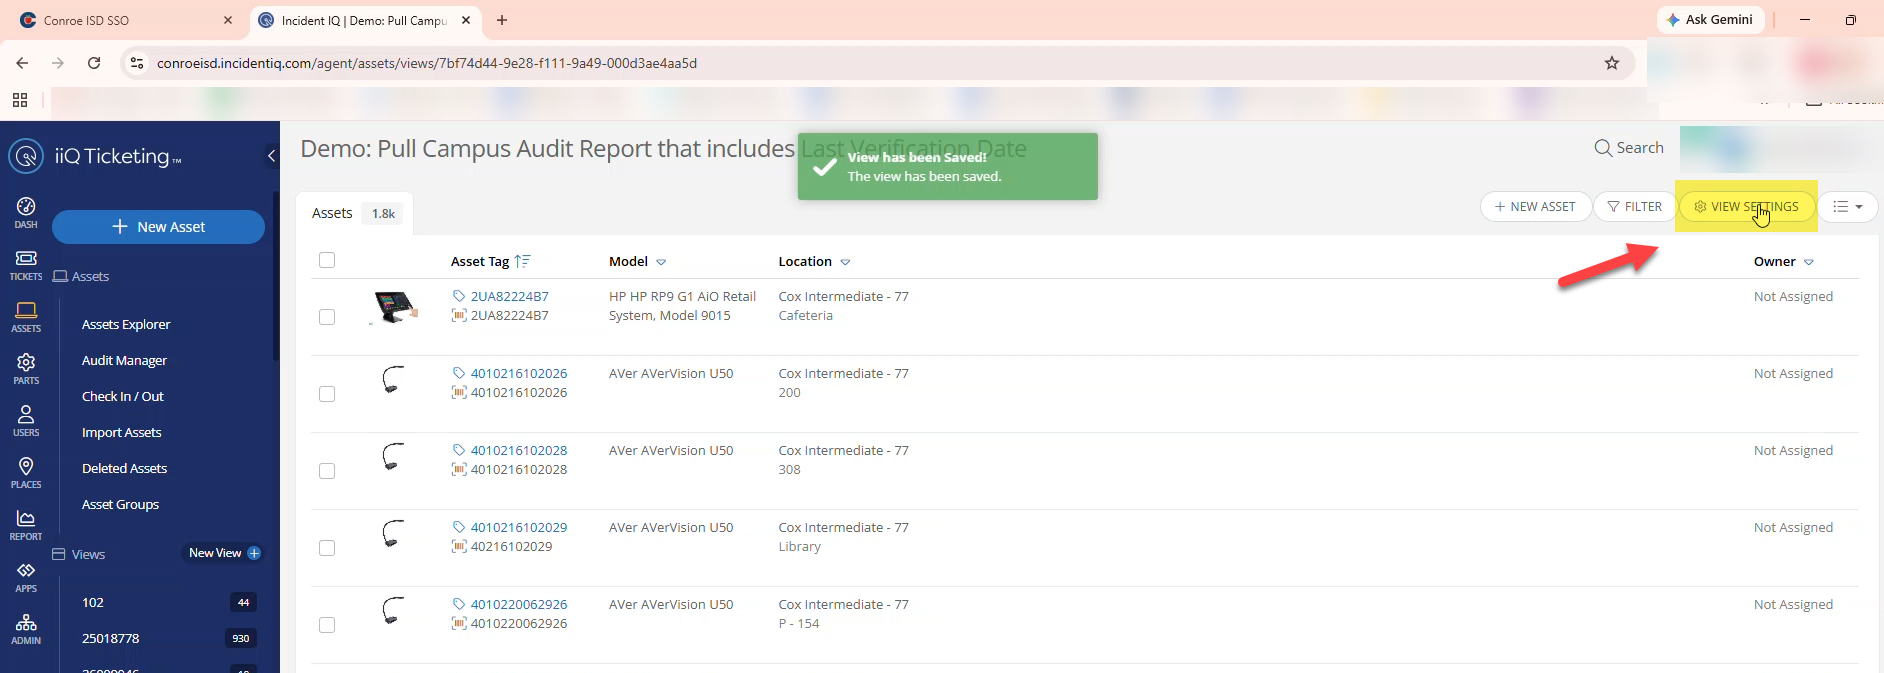This screenshot has width=1884, height=673.
Task: Expand the Assets section in sidebar
Action: click(x=81, y=277)
